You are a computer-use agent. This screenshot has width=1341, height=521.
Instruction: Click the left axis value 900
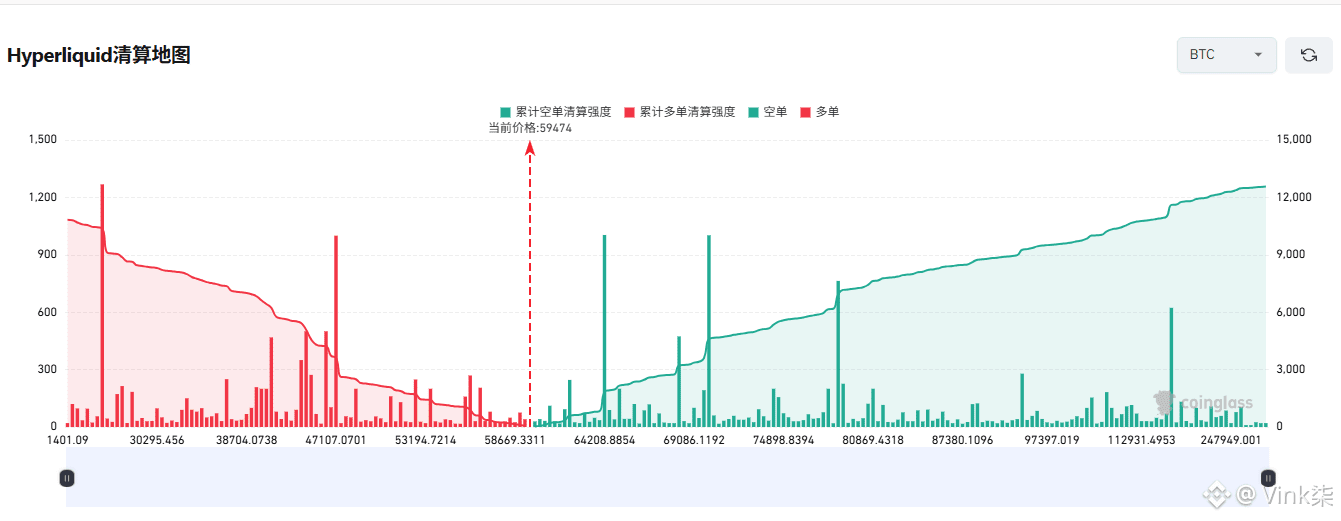pos(46,255)
